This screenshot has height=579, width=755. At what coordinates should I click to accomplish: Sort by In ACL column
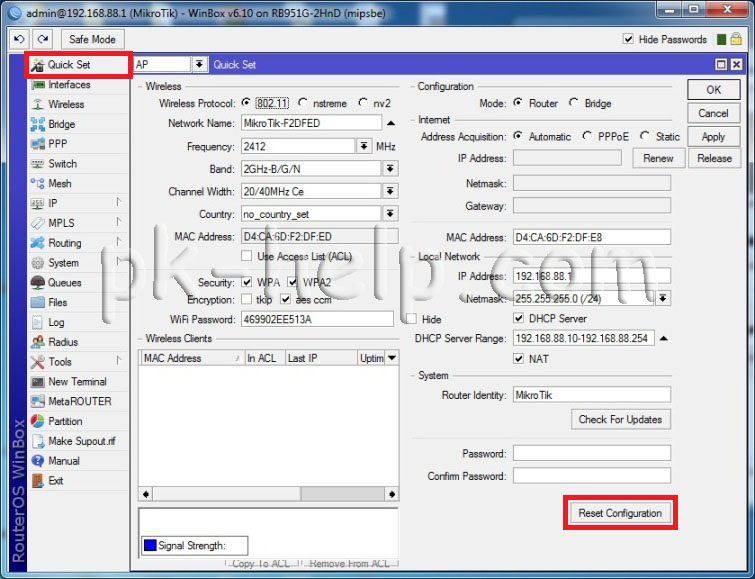(x=265, y=358)
